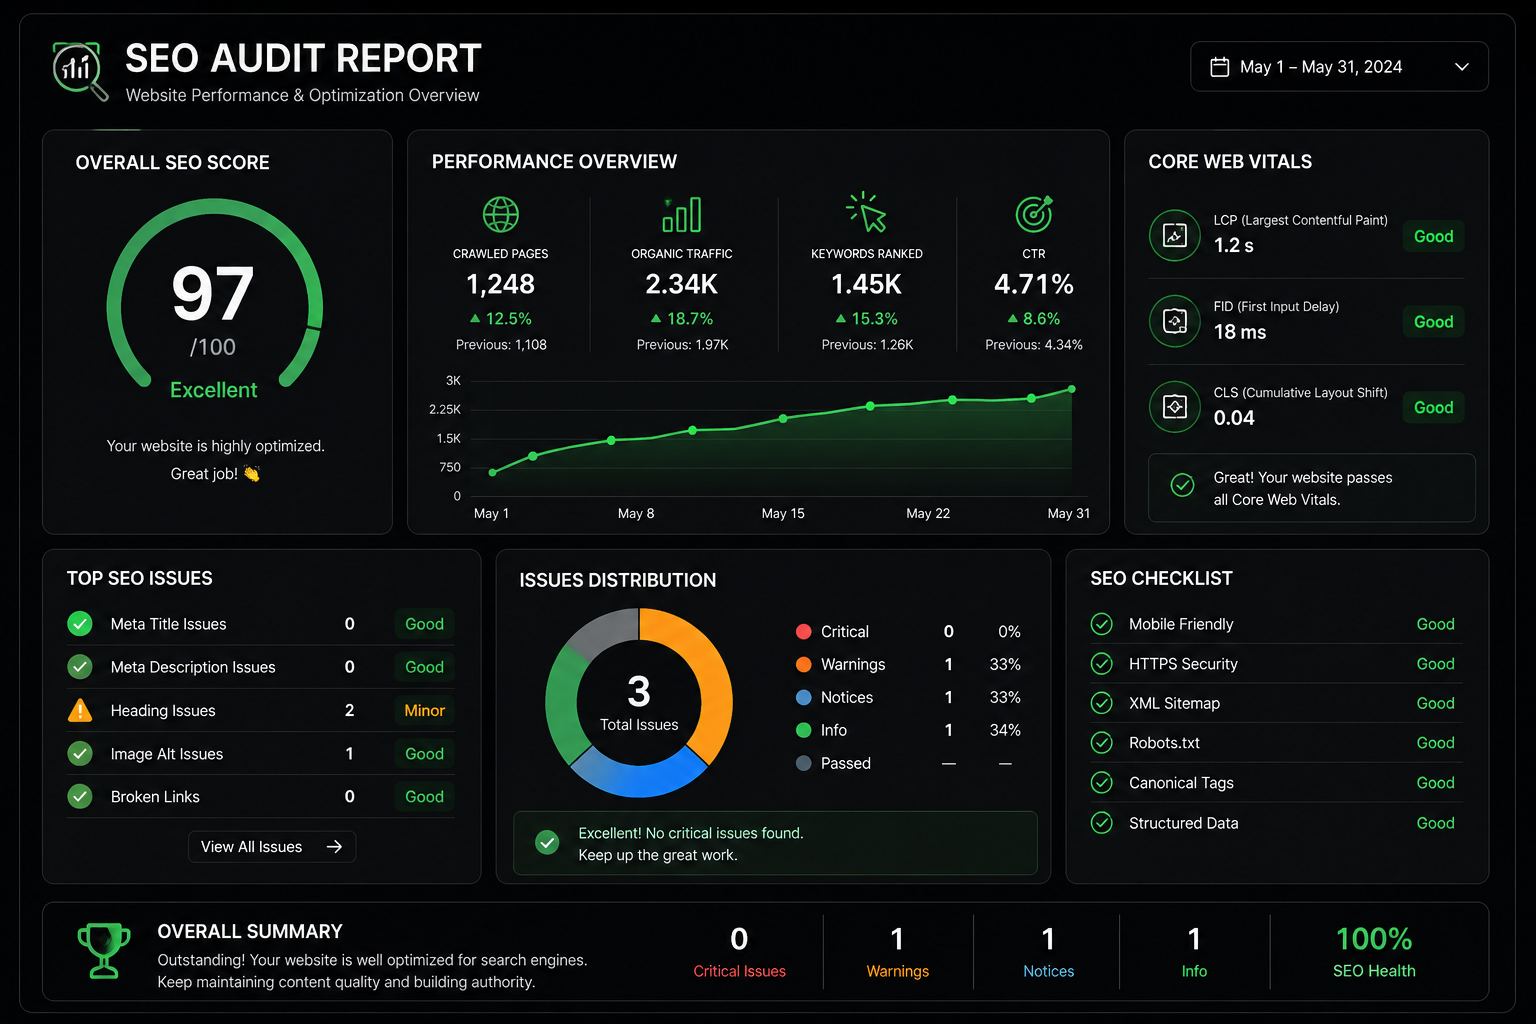Select the Broken Links issue row
1536x1024 pixels.
[260, 797]
